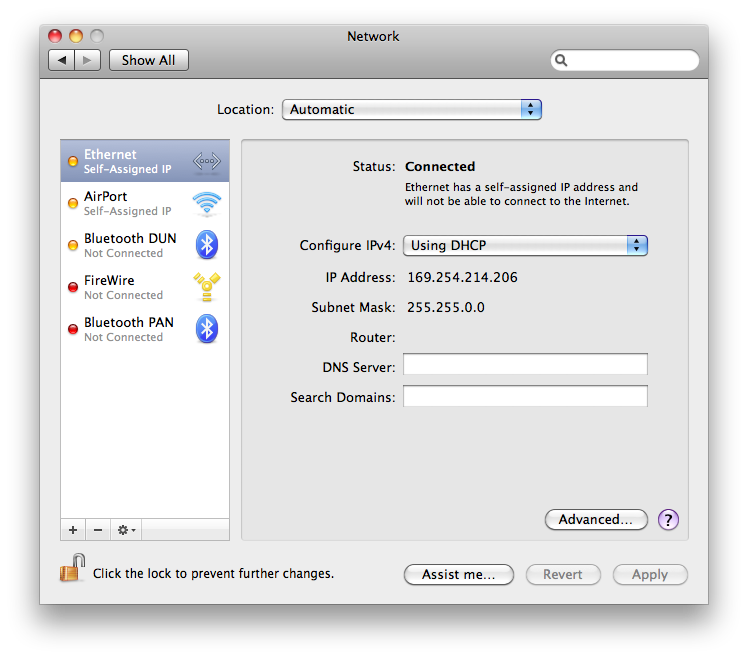Click the subnet mask 255.255.0.0
This screenshot has height=659, width=748.
[x=446, y=307]
